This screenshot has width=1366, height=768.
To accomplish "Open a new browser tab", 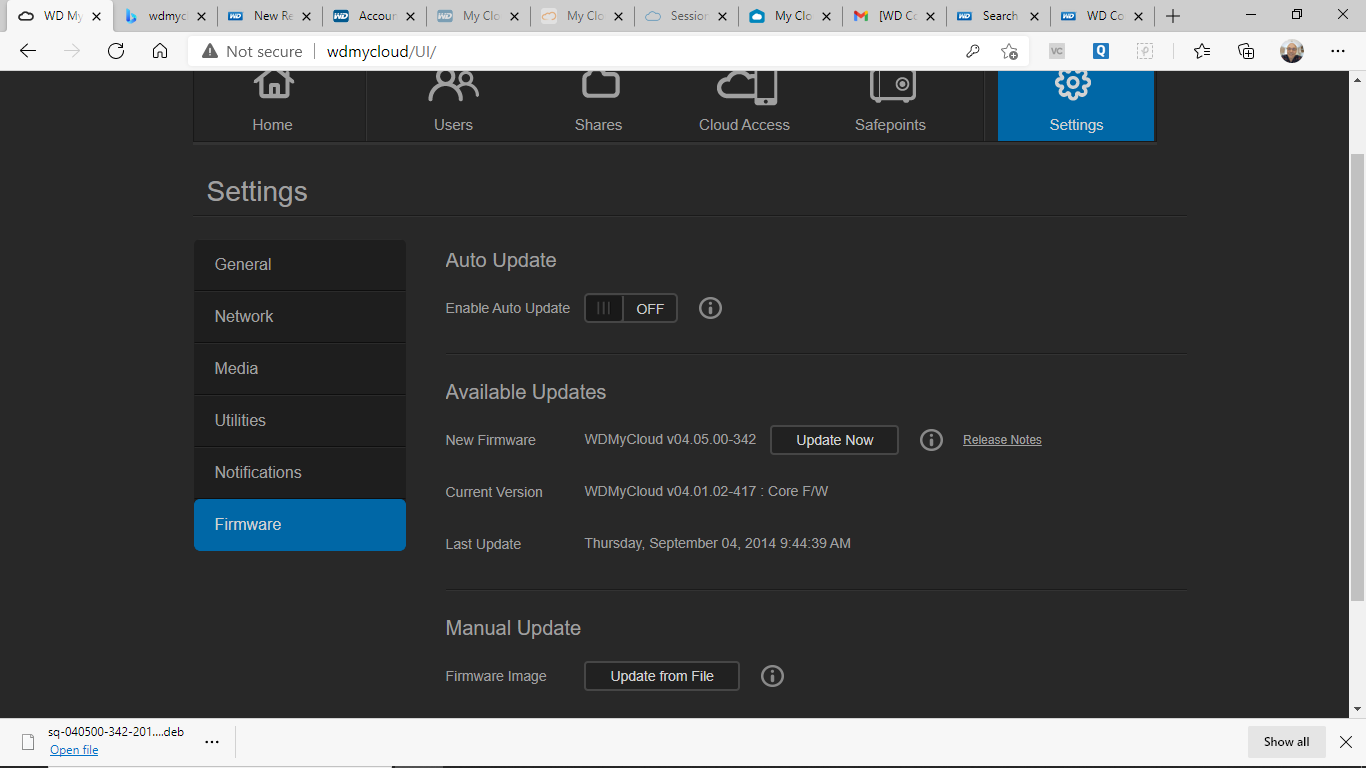I will (1173, 16).
